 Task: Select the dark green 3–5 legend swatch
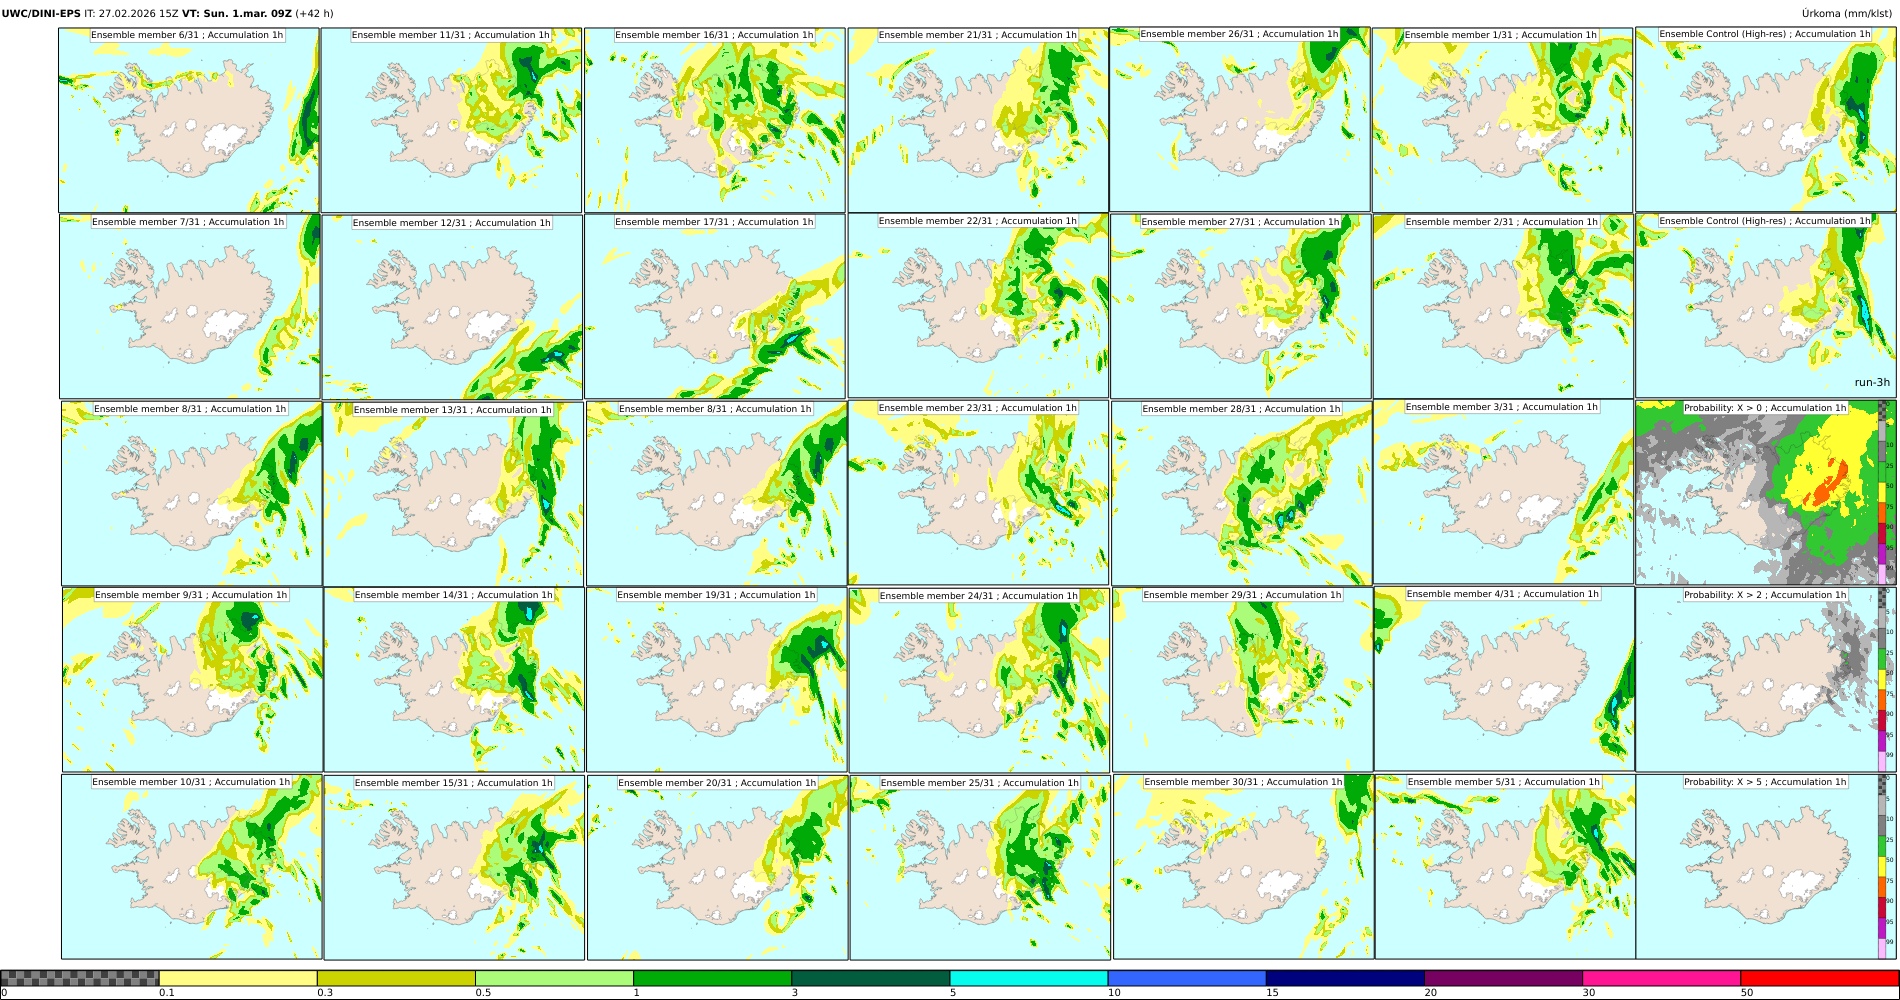870,978
